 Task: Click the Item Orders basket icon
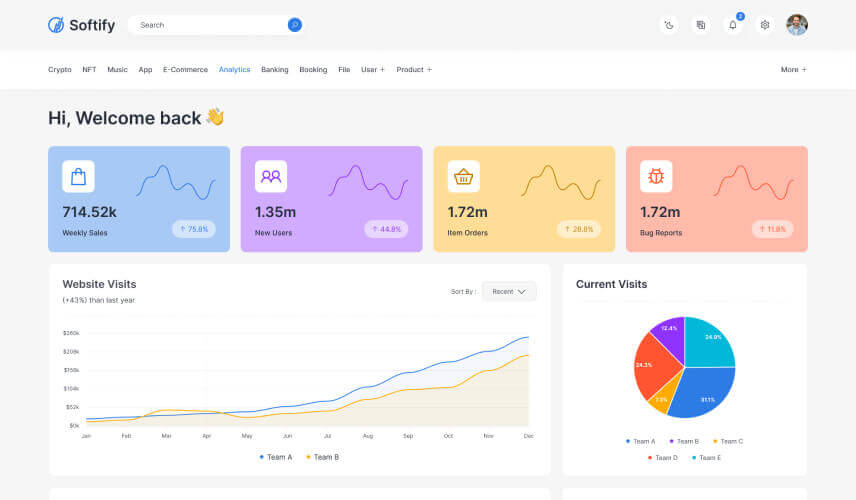pos(463,176)
